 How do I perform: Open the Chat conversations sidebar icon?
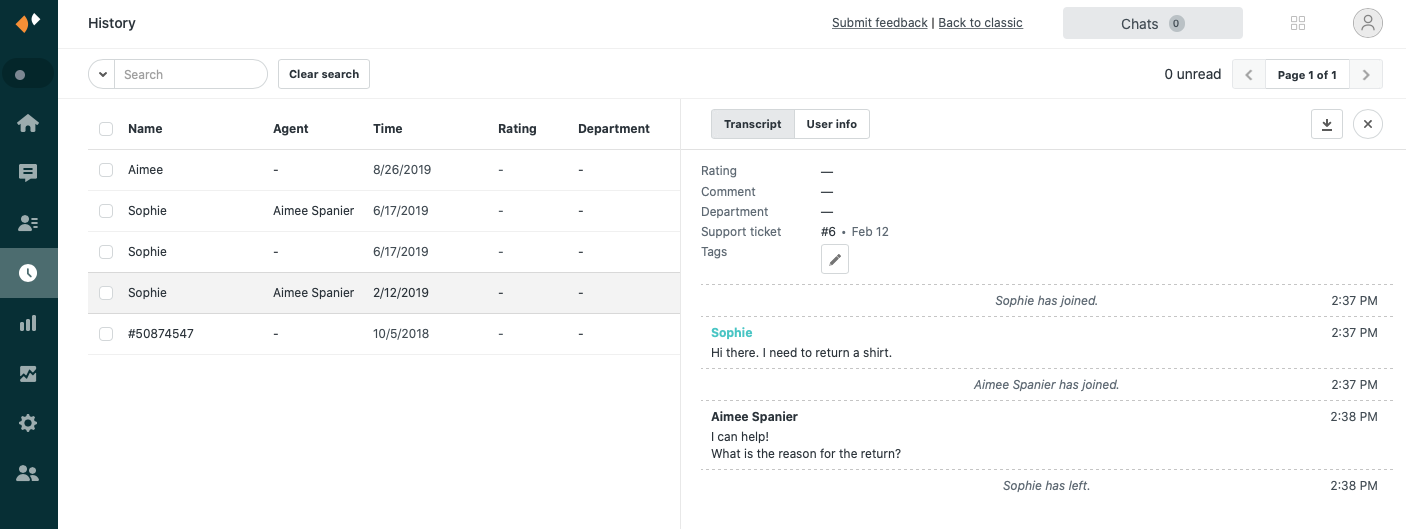28,173
